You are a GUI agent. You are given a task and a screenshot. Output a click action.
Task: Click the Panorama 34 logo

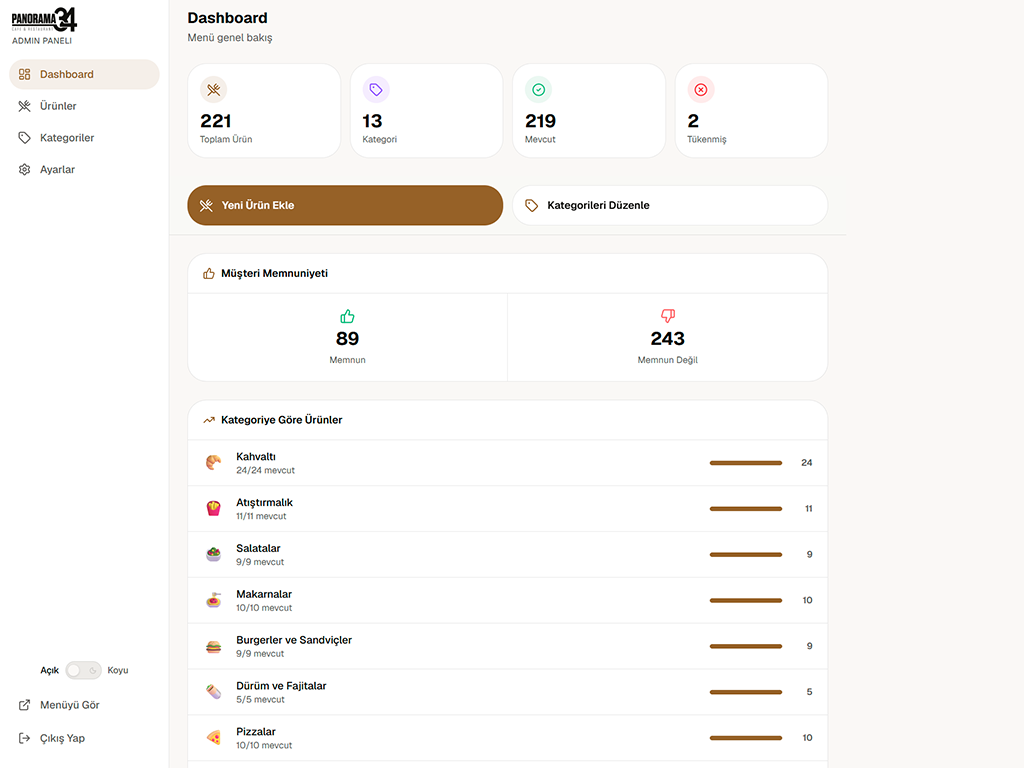pos(44,20)
